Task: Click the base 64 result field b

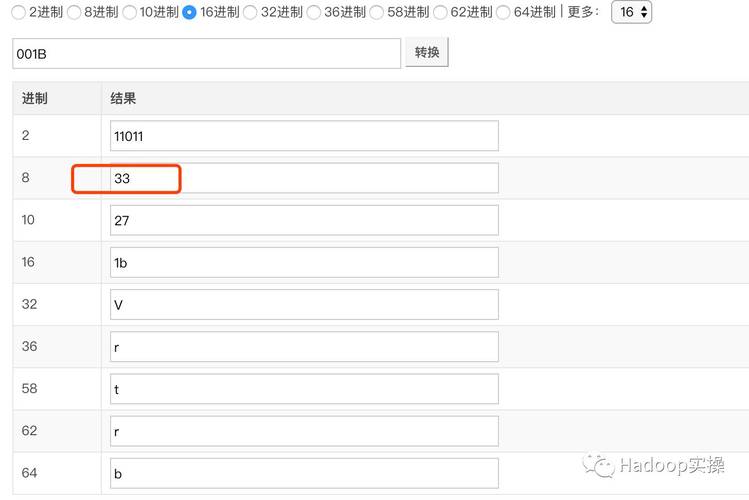Action: point(304,473)
